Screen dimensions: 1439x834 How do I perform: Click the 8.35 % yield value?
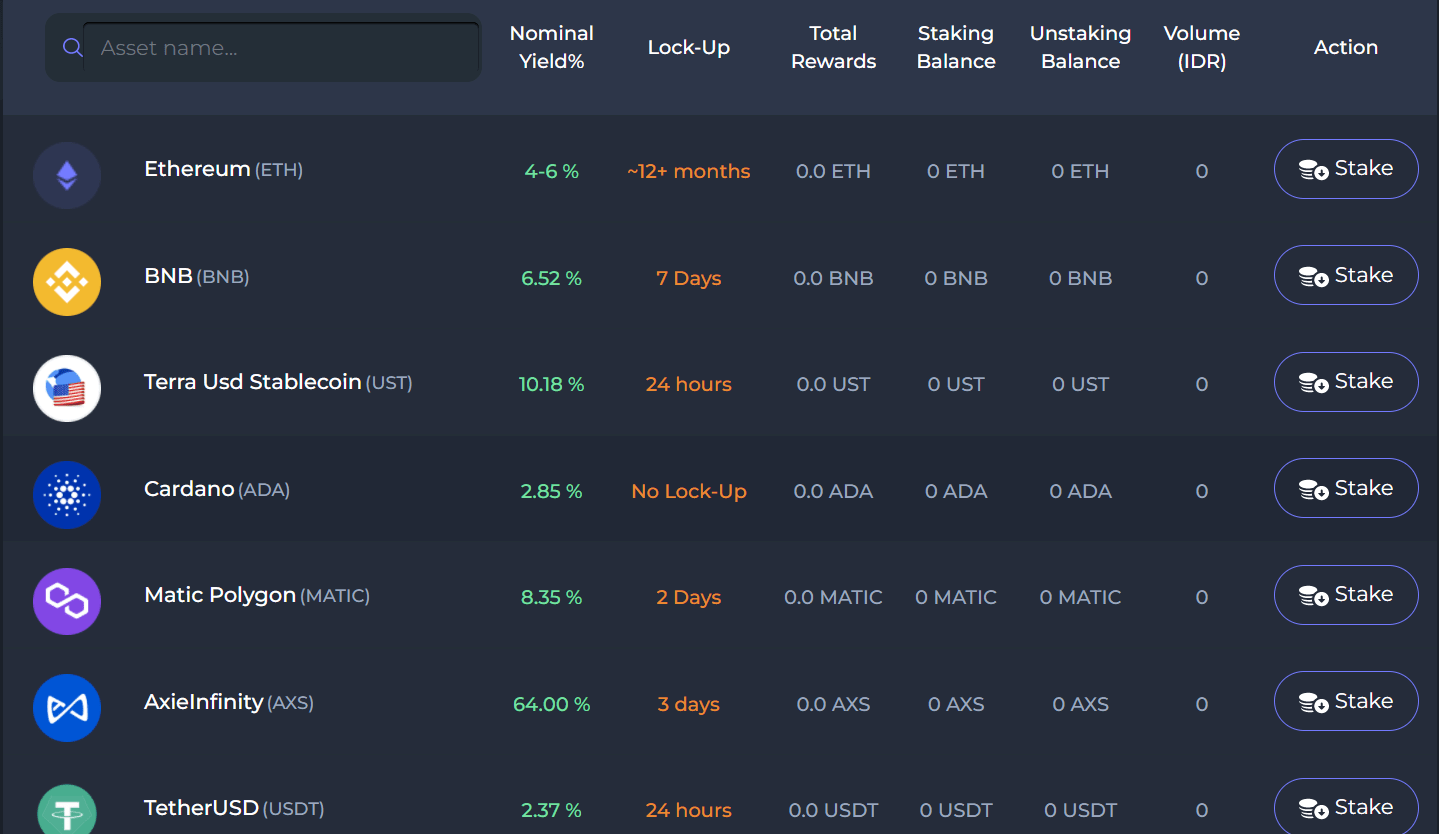(x=552, y=597)
